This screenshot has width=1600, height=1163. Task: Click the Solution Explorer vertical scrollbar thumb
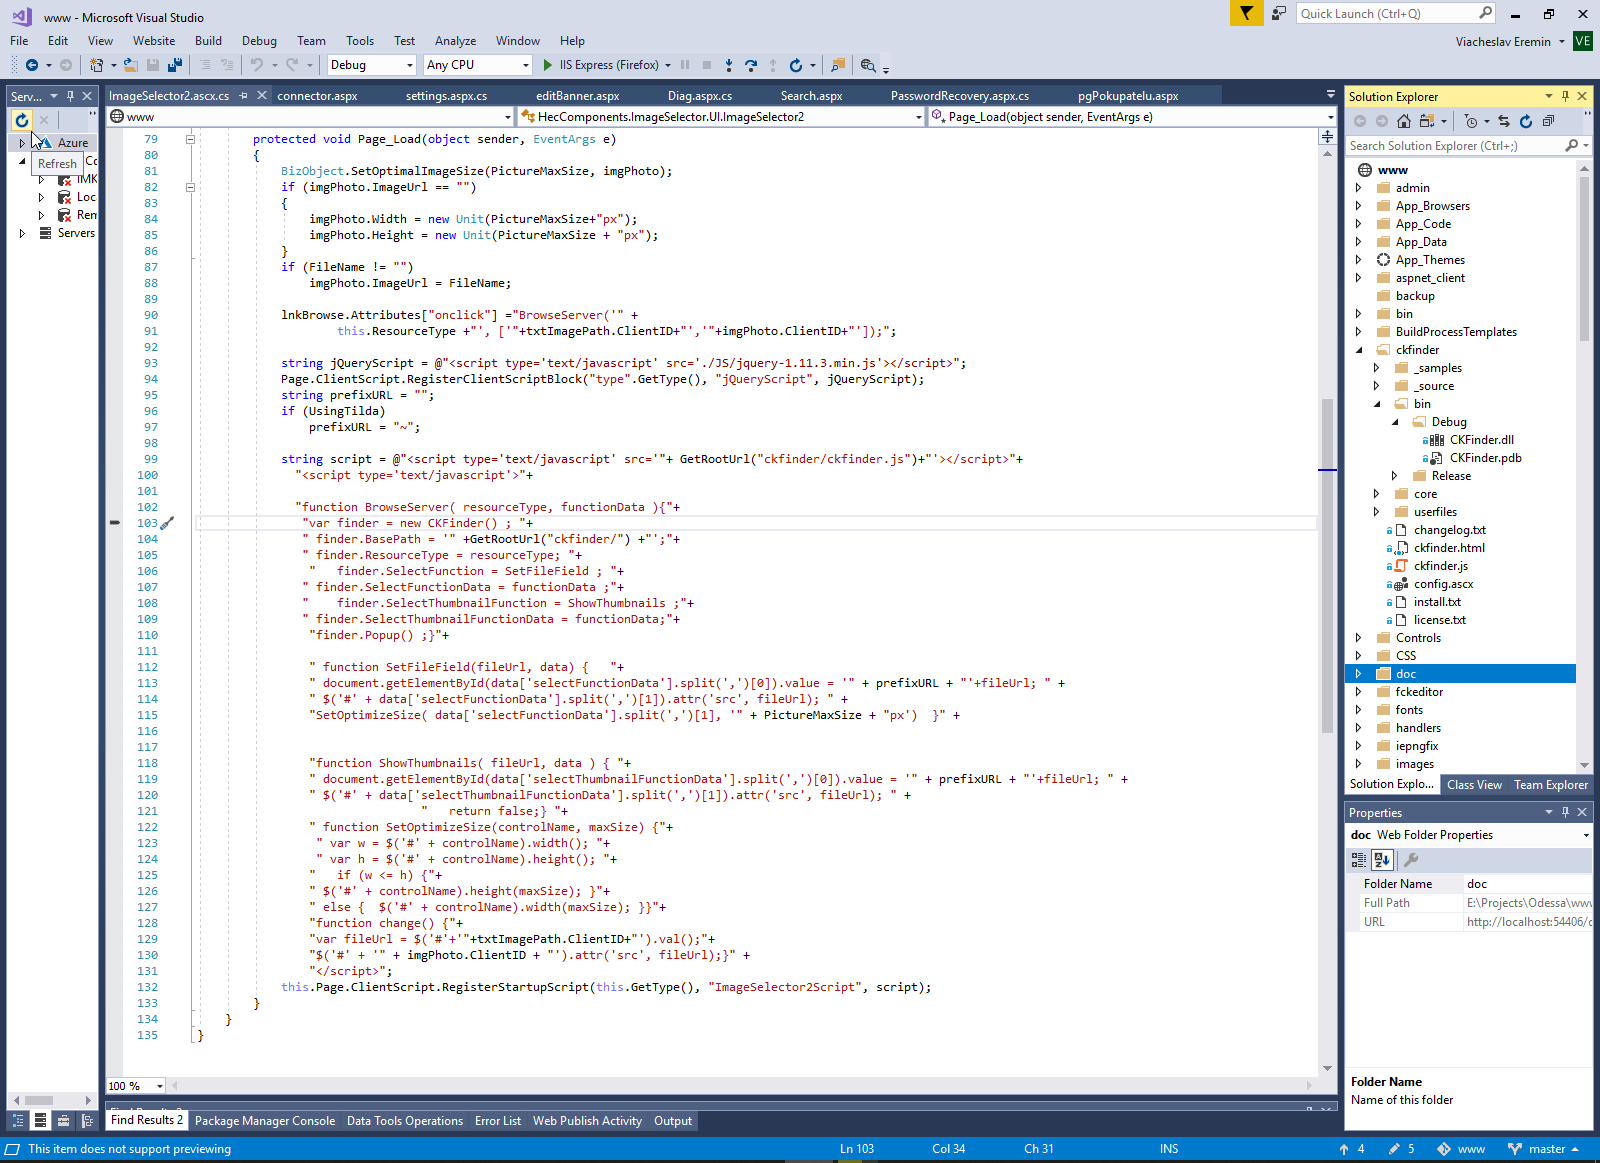pyautogui.click(x=1584, y=258)
